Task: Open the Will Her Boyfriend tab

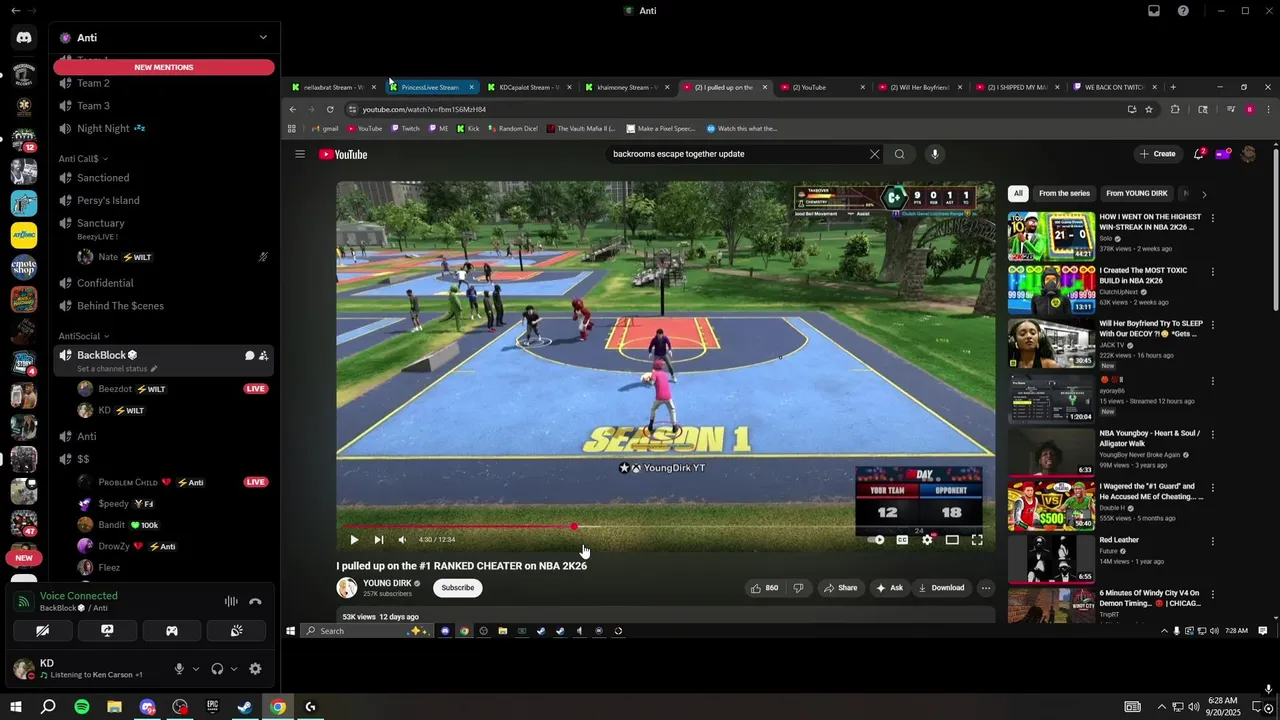Action: coord(918,87)
